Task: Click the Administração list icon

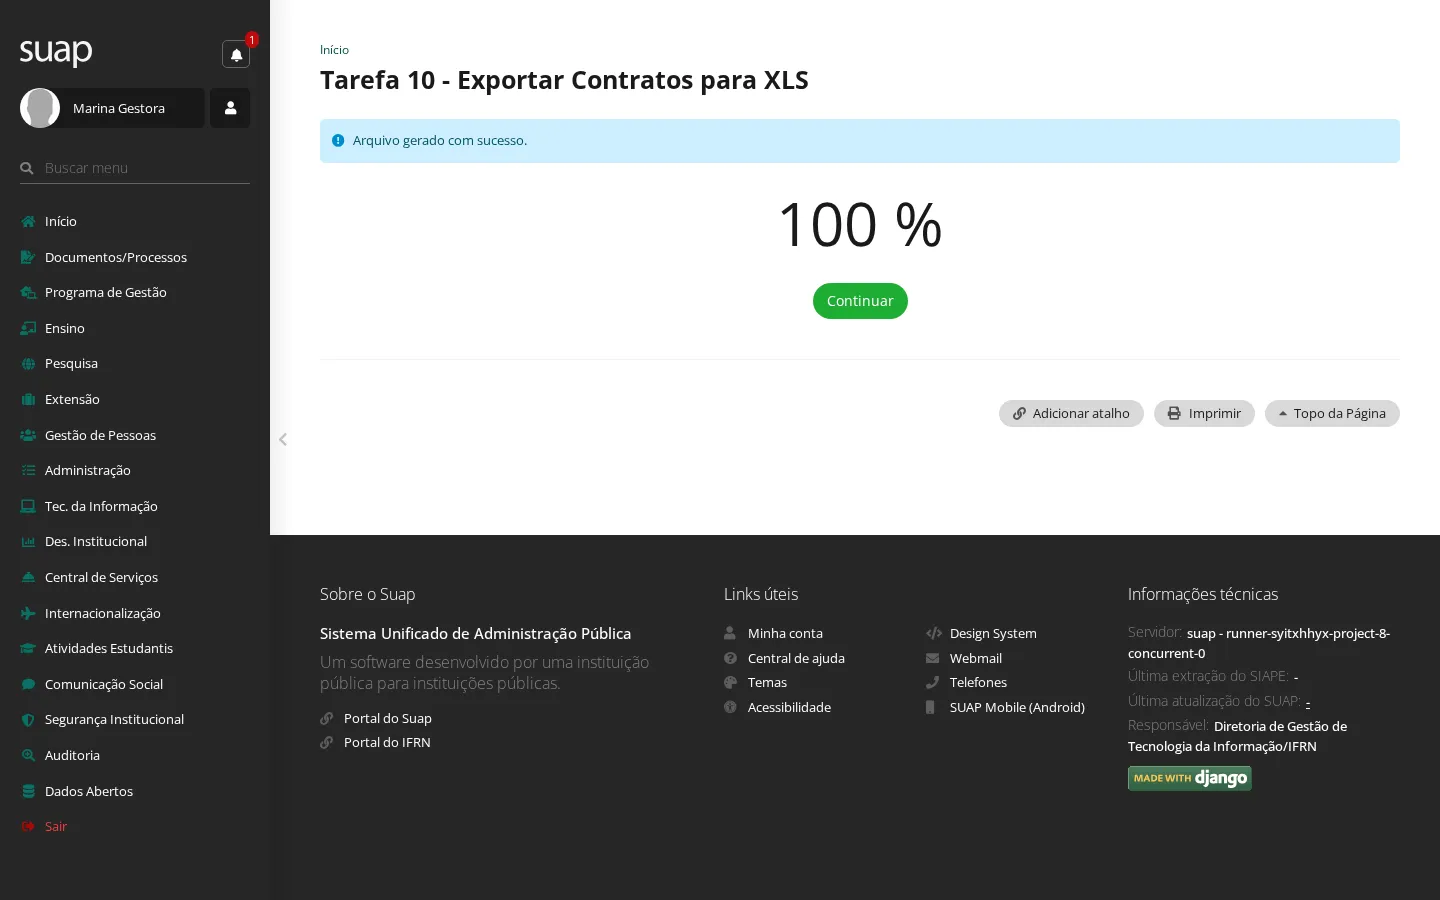Action: (28, 471)
